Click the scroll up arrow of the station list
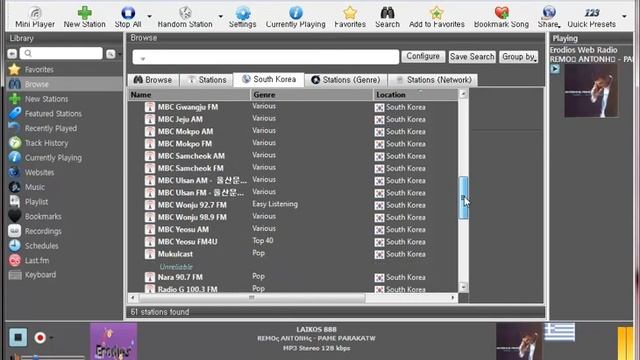The height and width of the screenshot is (360, 640). tap(463, 94)
